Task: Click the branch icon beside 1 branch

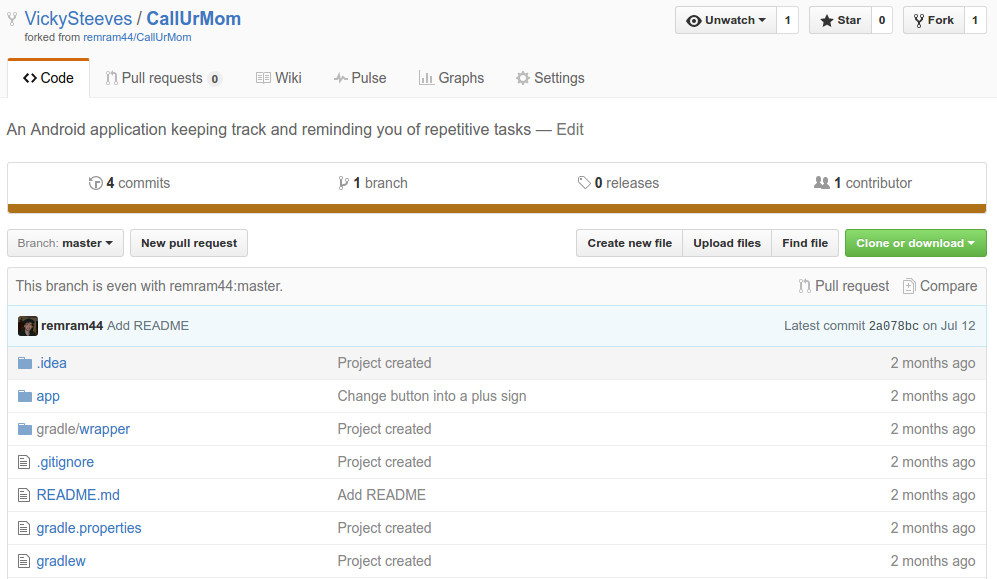Action: point(343,183)
